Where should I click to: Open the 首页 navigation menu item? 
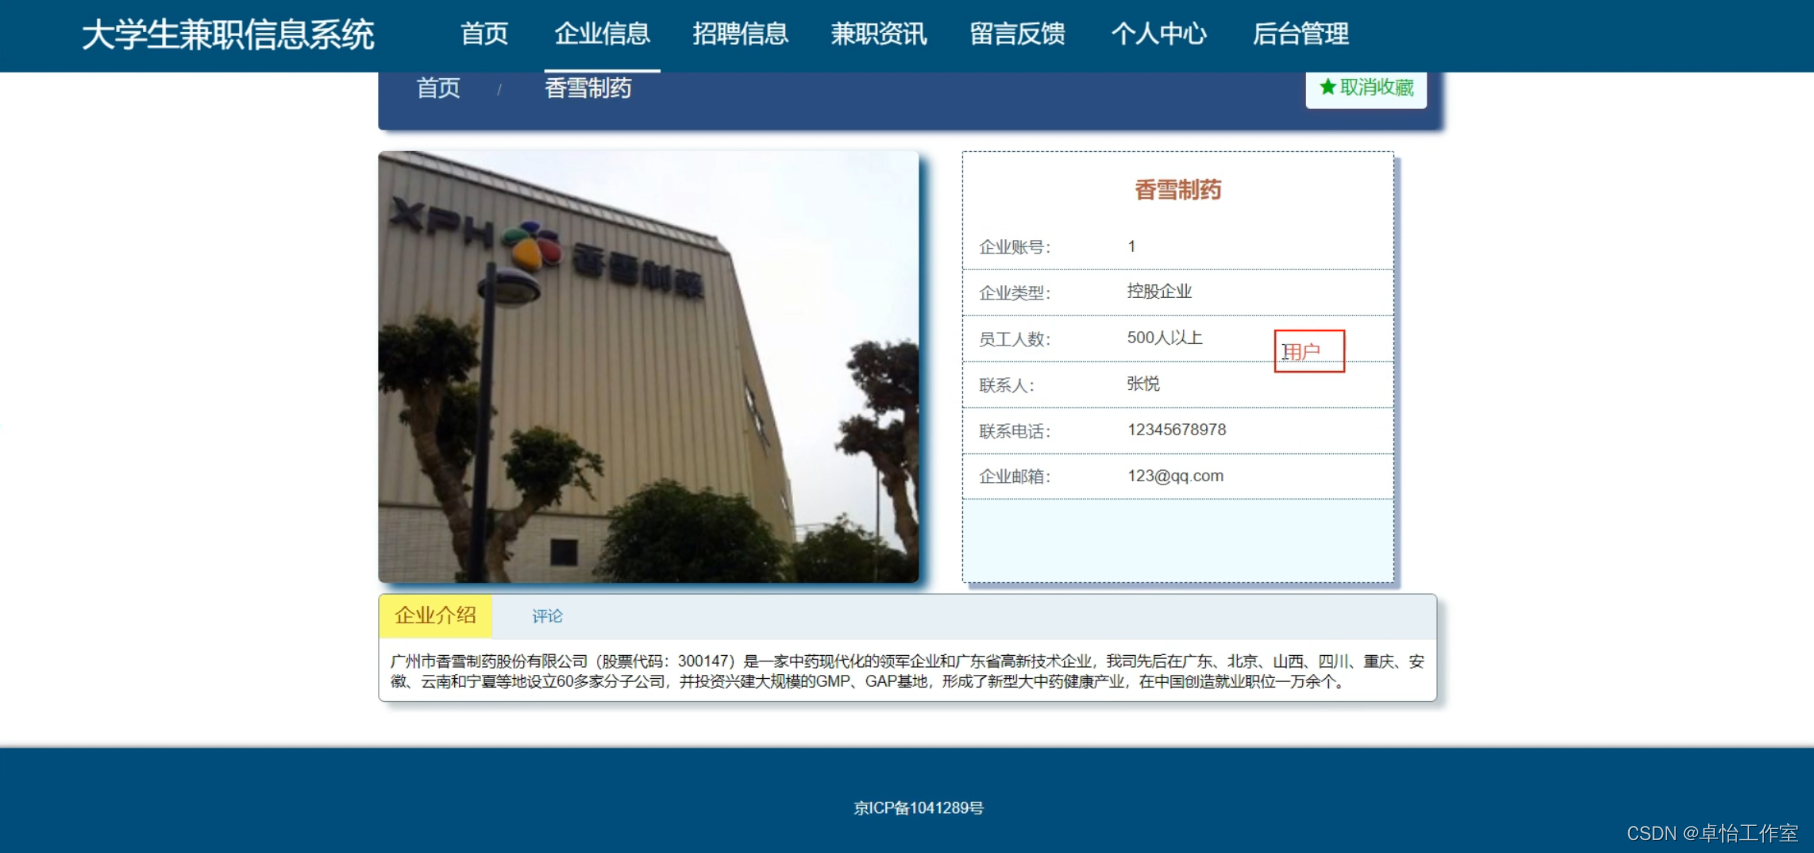click(x=484, y=34)
